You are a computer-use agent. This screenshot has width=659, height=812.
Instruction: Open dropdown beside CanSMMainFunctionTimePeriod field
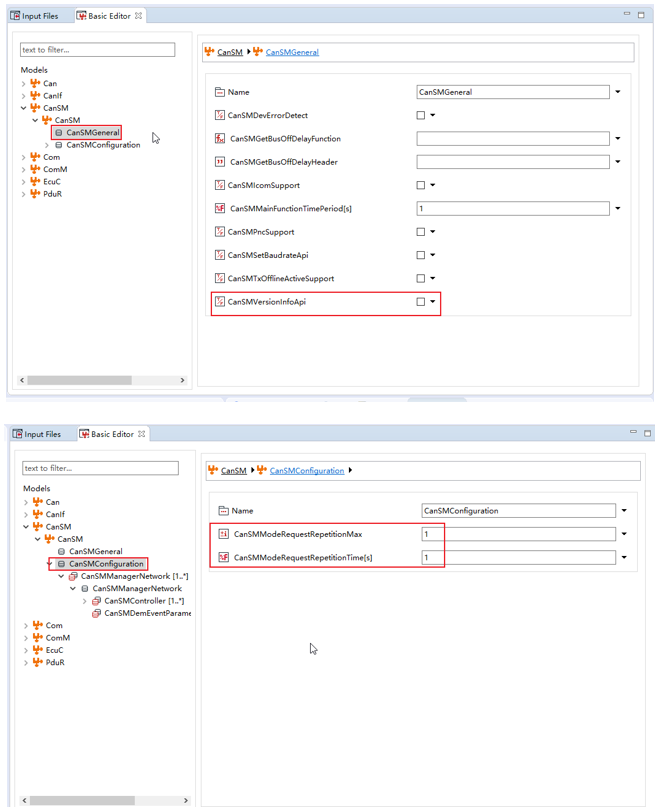(618, 208)
